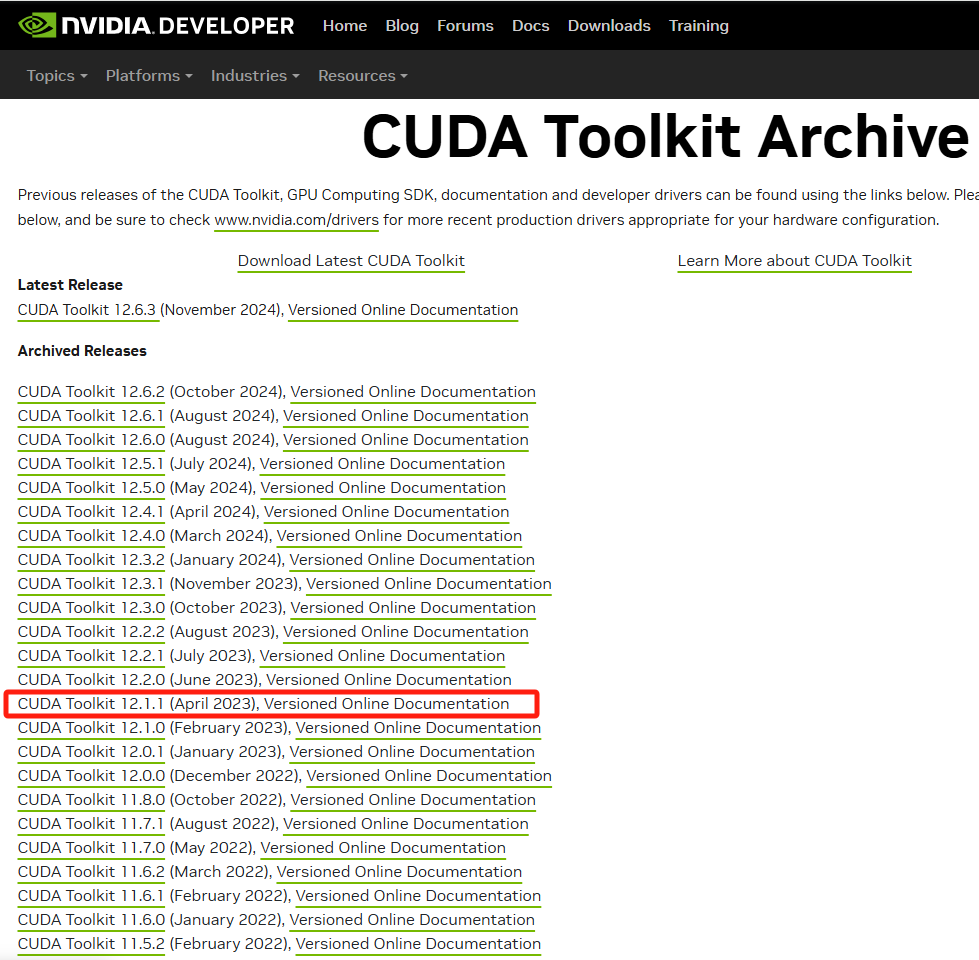Click Learn More about CUDA Toolkit

click(795, 261)
